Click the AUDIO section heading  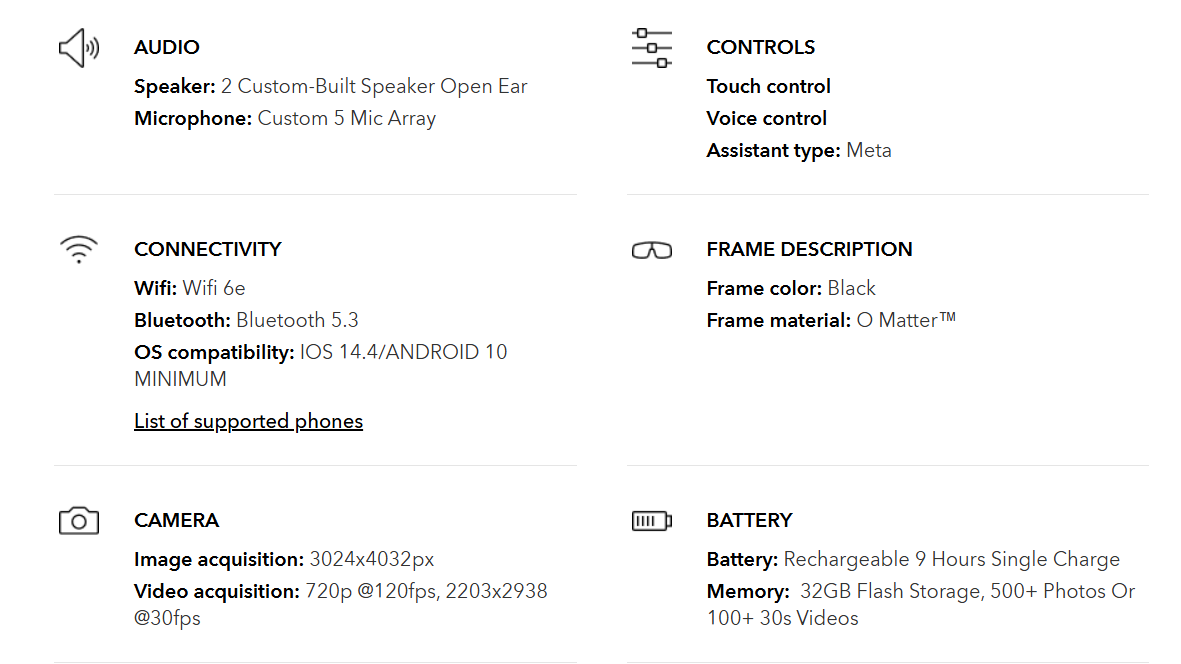(167, 47)
